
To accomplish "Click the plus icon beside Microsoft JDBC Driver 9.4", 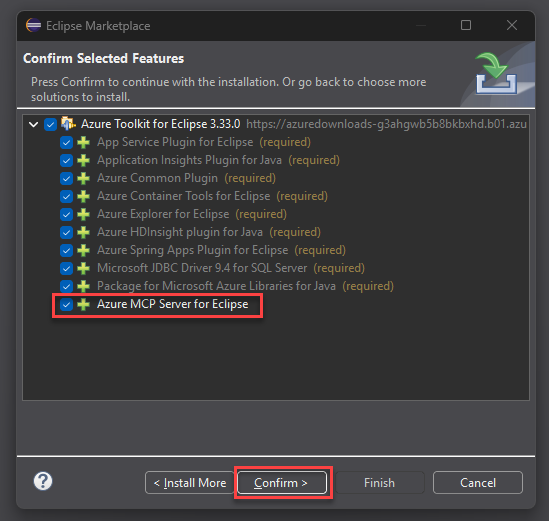I will [83, 268].
